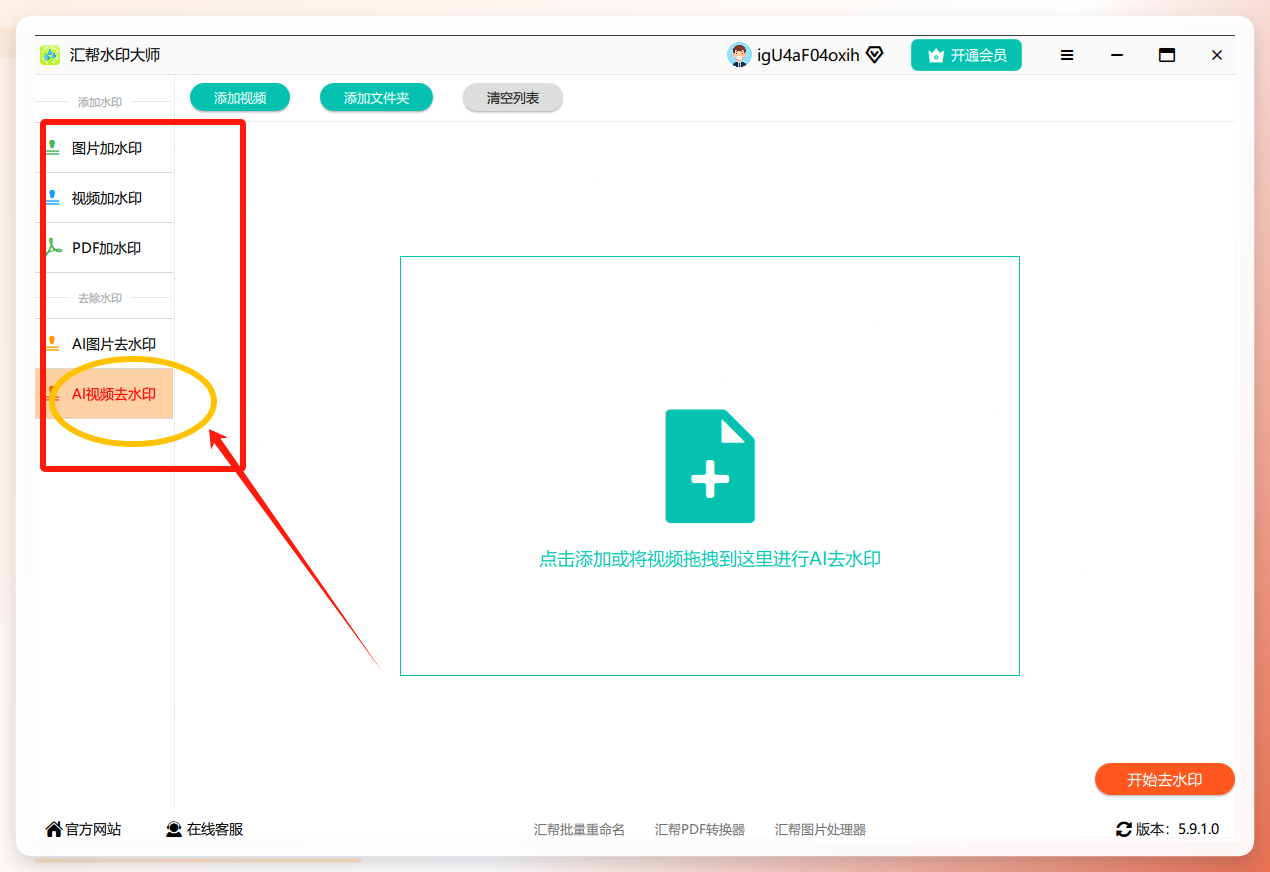Close the 汇帮水印大师 window
Image resolution: width=1270 pixels, height=872 pixels.
click(x=1217, y=55)
